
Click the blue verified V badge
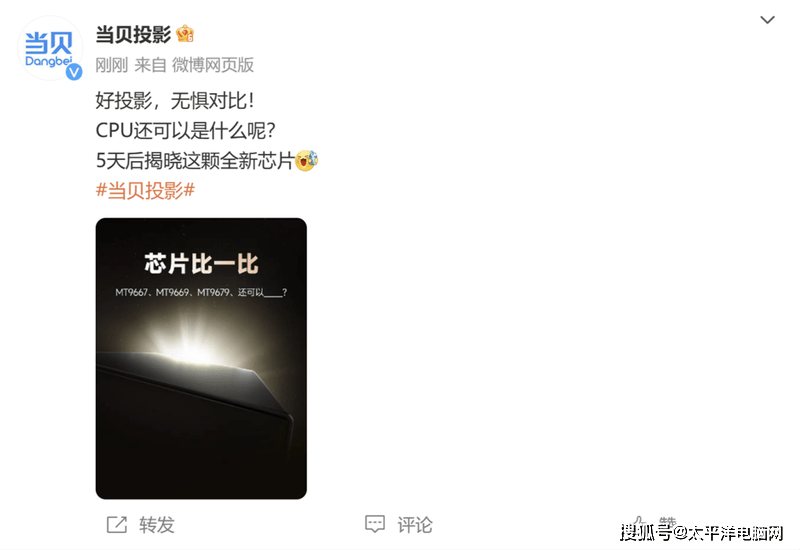pos(74,72)
